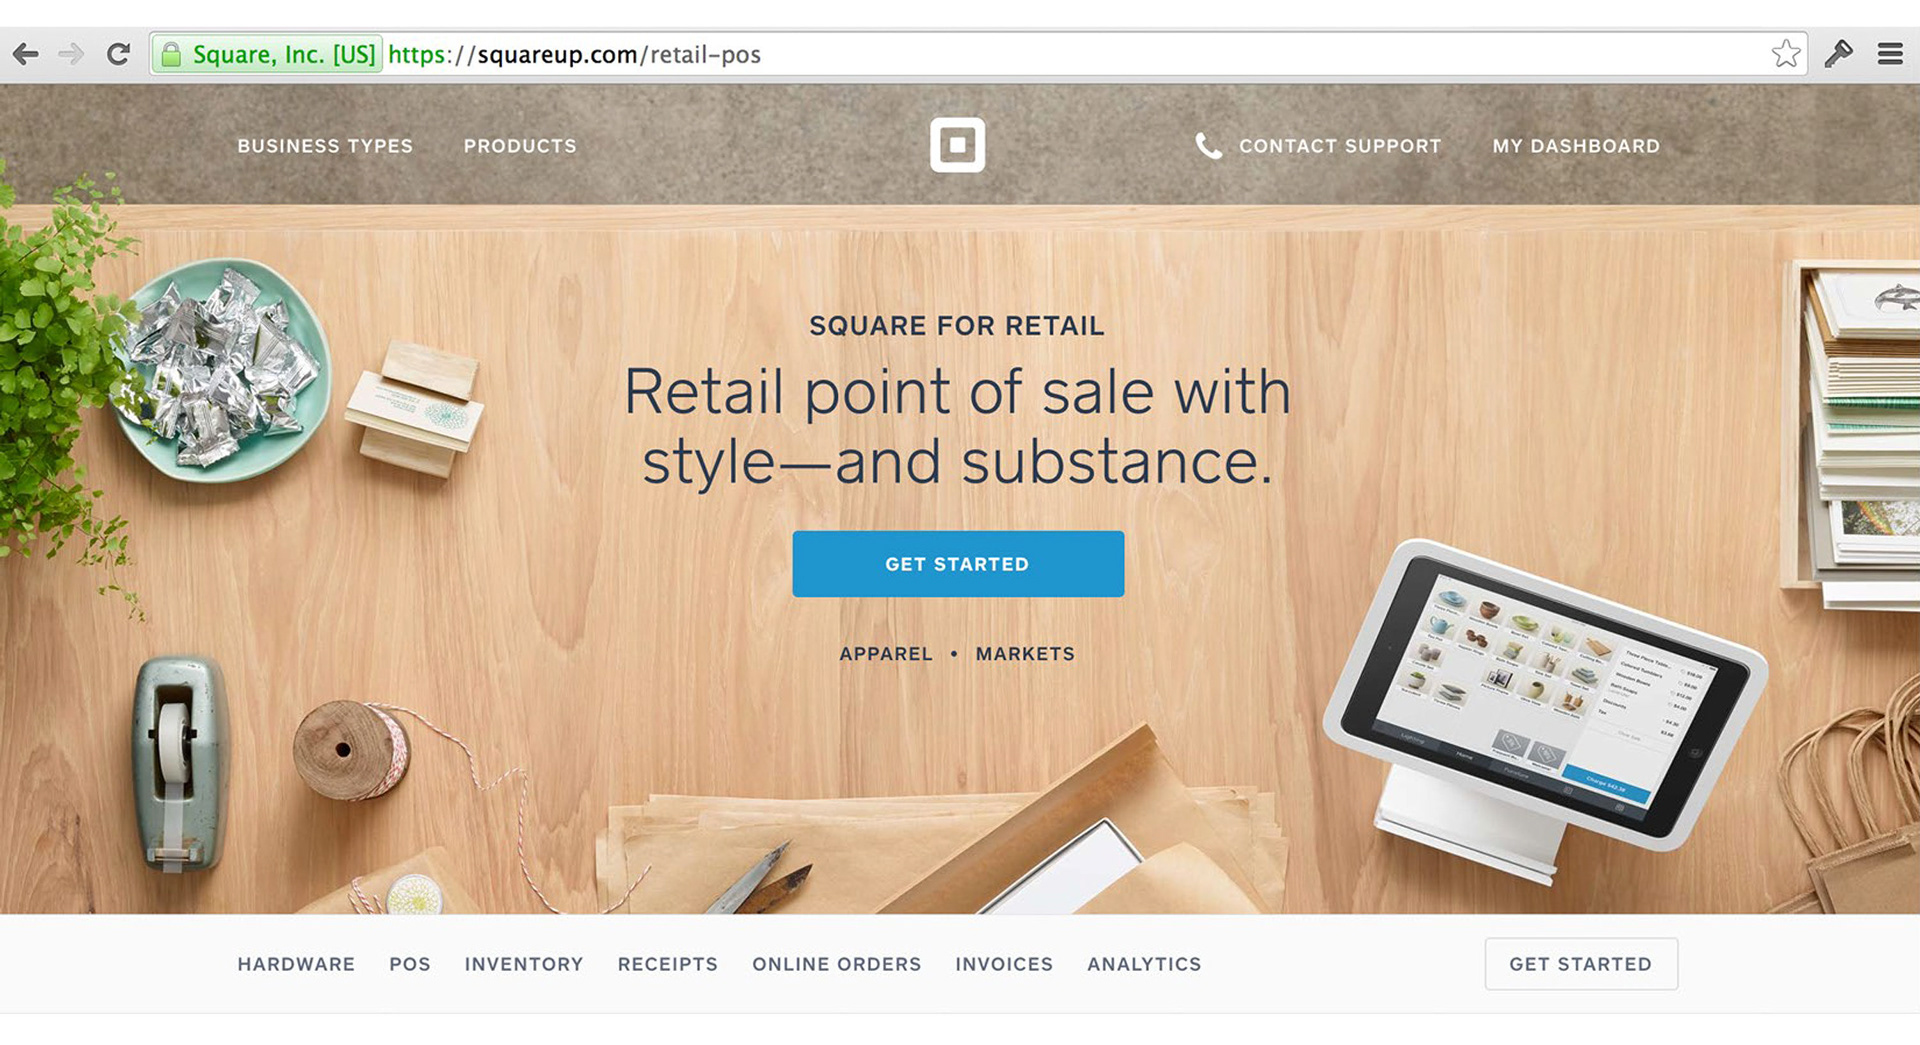1920x1045 pixels.
Task: Click the browser forward arrow
Action: click(x=71, y=54)
